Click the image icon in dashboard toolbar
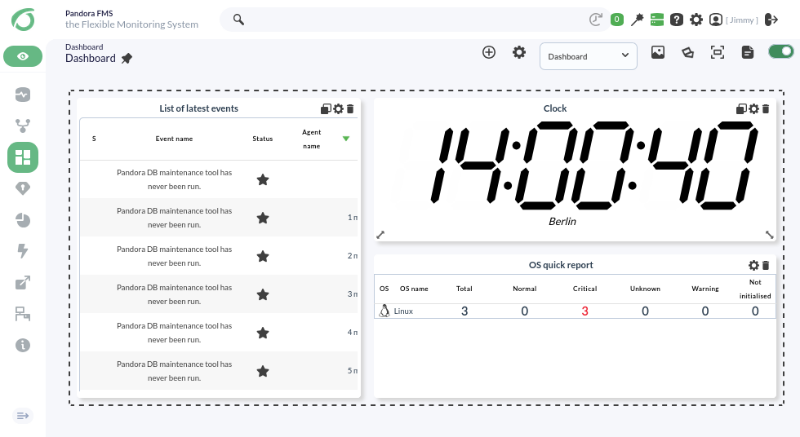The width and height of the screenshot is (800, 437). click(x=658, y=52)
